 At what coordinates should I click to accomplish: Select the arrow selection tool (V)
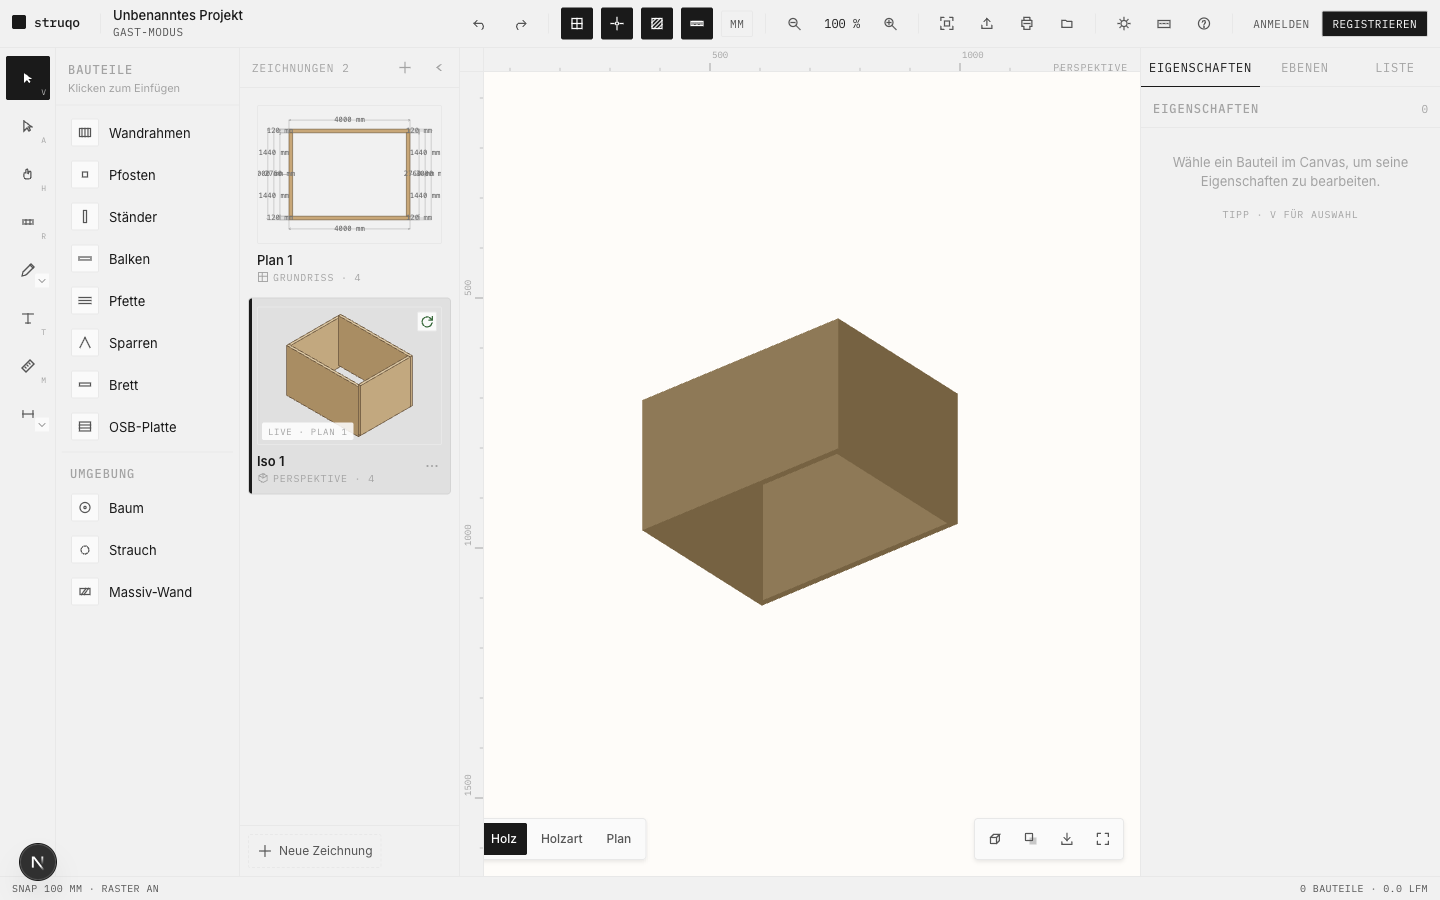click(x=28, y=78)
